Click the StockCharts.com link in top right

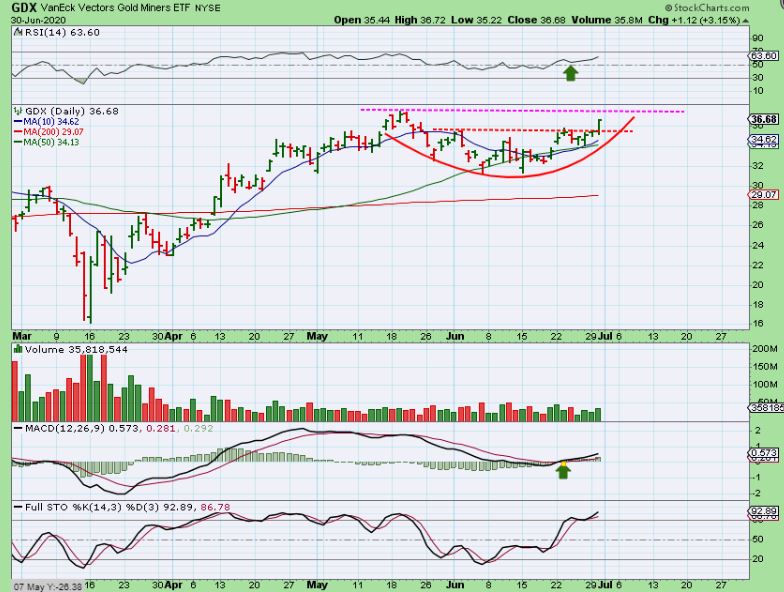click(707, 8)
